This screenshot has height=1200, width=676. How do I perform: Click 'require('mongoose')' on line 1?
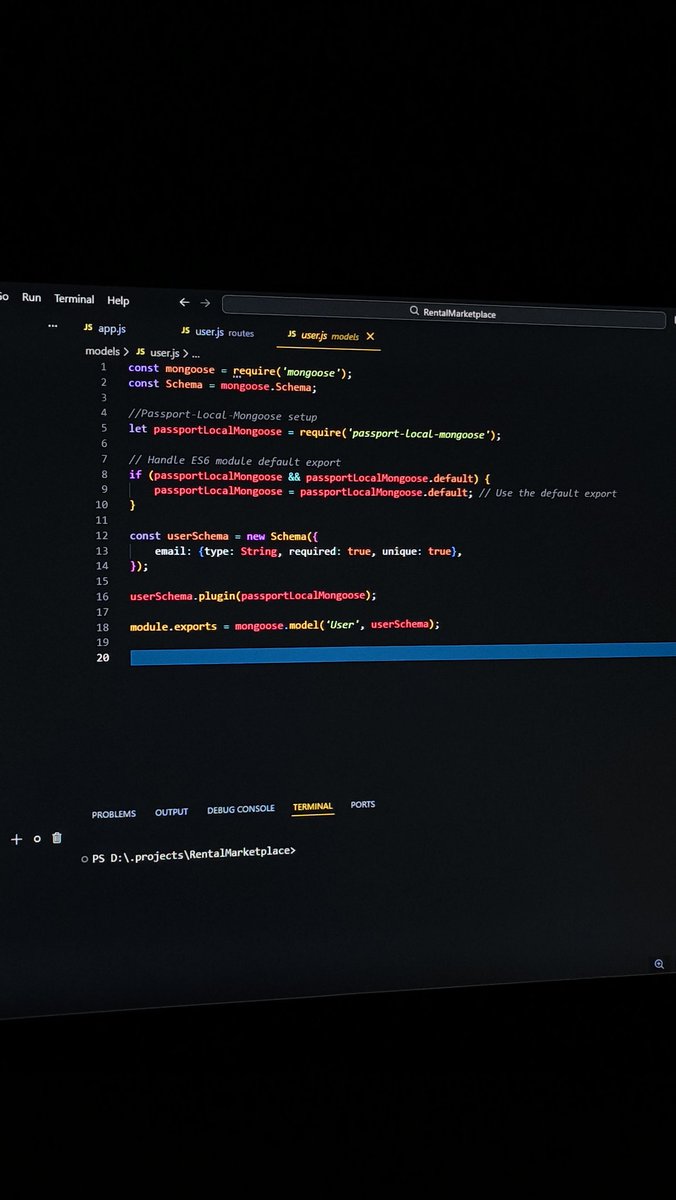pyautogui.click(x=292, y=372)
